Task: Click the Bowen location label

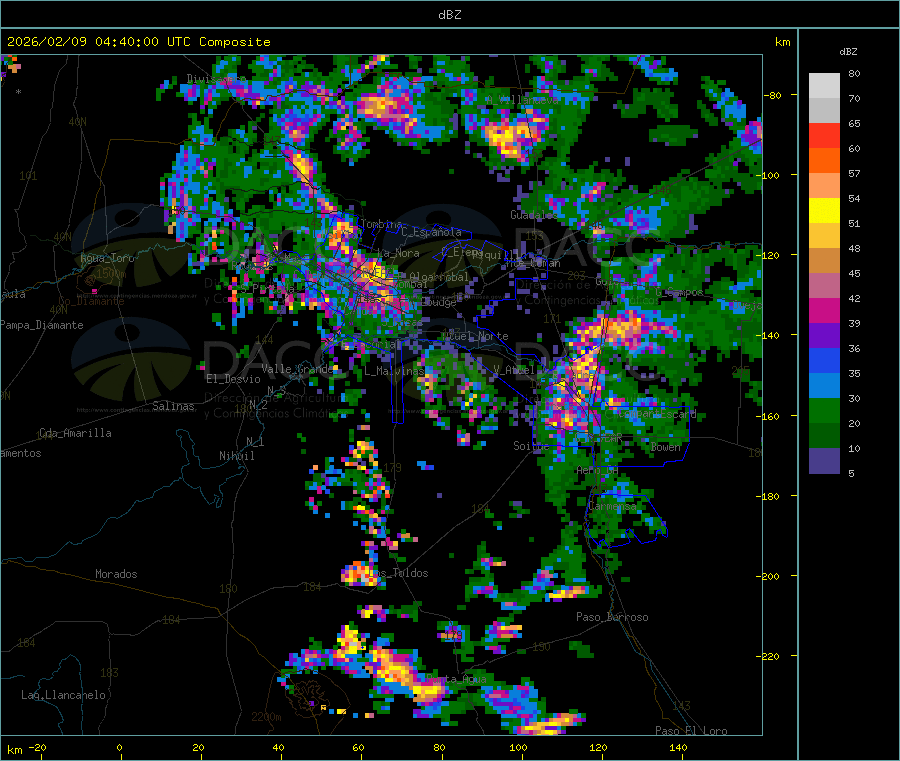Action: [666, 446]
